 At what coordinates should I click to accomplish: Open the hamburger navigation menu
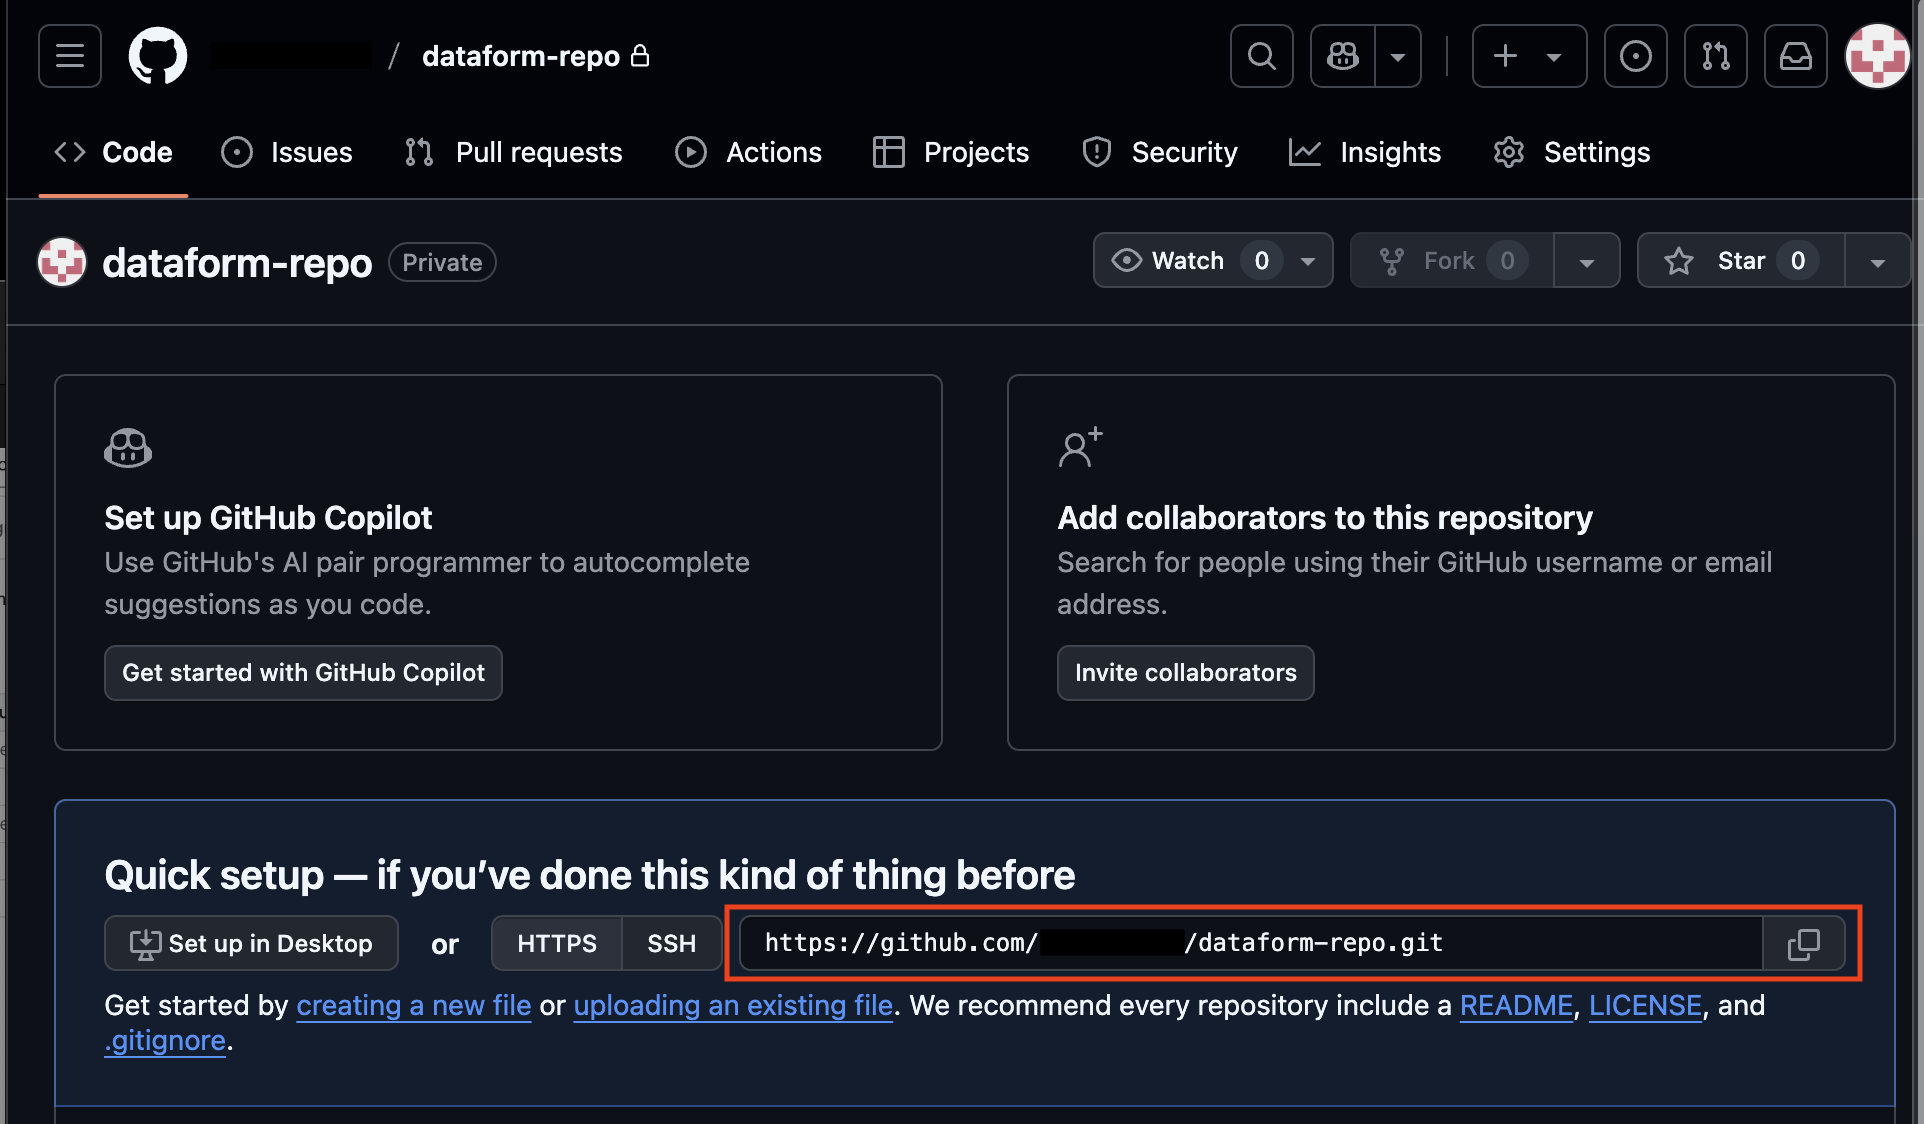pyautogui.click(x=70, y=56)
